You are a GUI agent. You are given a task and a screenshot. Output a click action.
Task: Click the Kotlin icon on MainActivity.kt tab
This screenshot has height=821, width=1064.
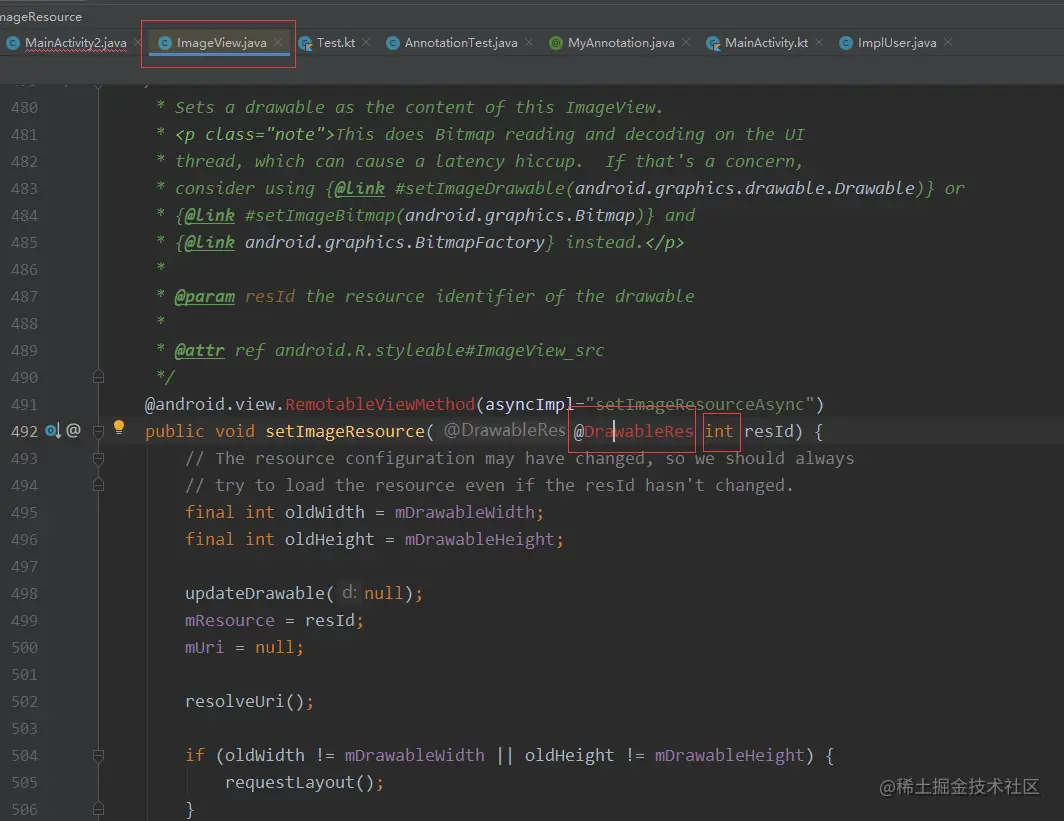tap(712, 43)
